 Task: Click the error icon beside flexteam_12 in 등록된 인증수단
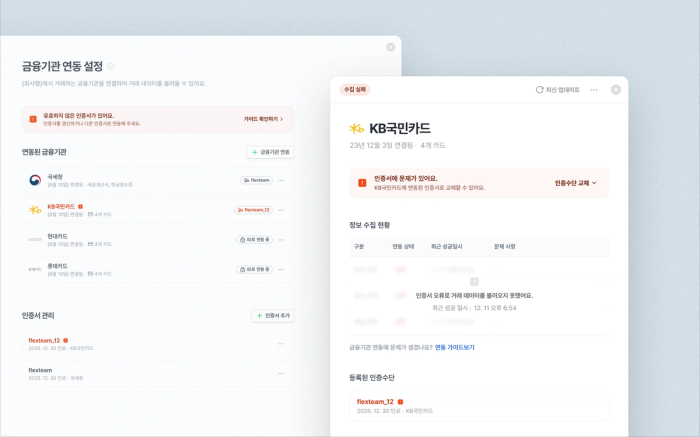coord(400,402)
